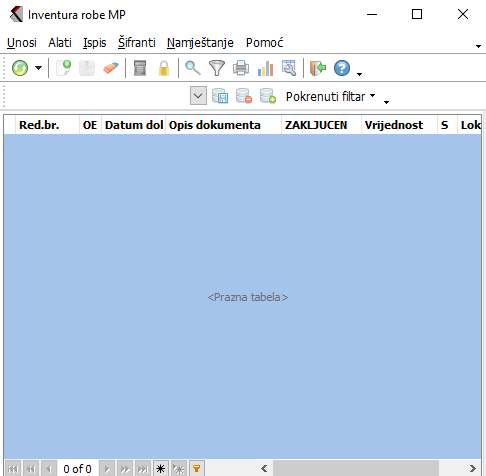
Task: Click the green refresh icon
Action: pyautogui.click(x=20, y=68)
